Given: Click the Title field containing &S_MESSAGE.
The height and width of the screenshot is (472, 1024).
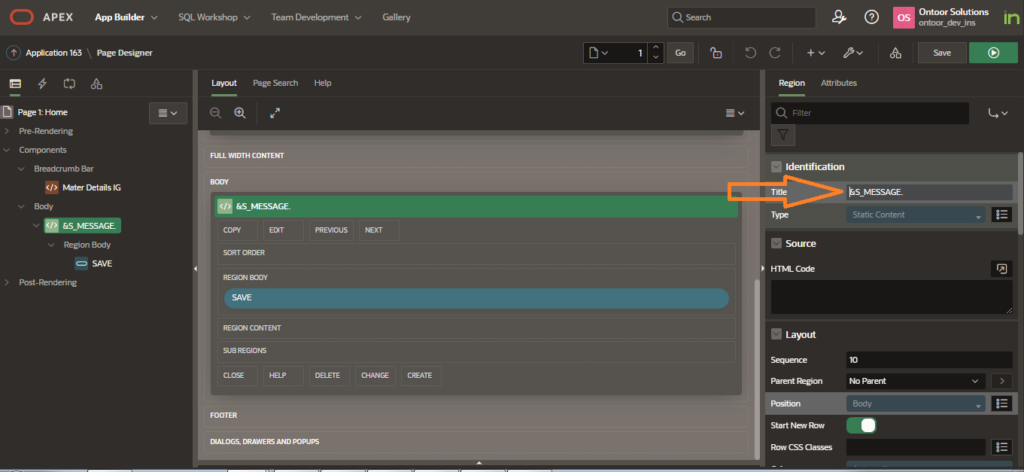Looking at the screenshot, I should point(929,192).
